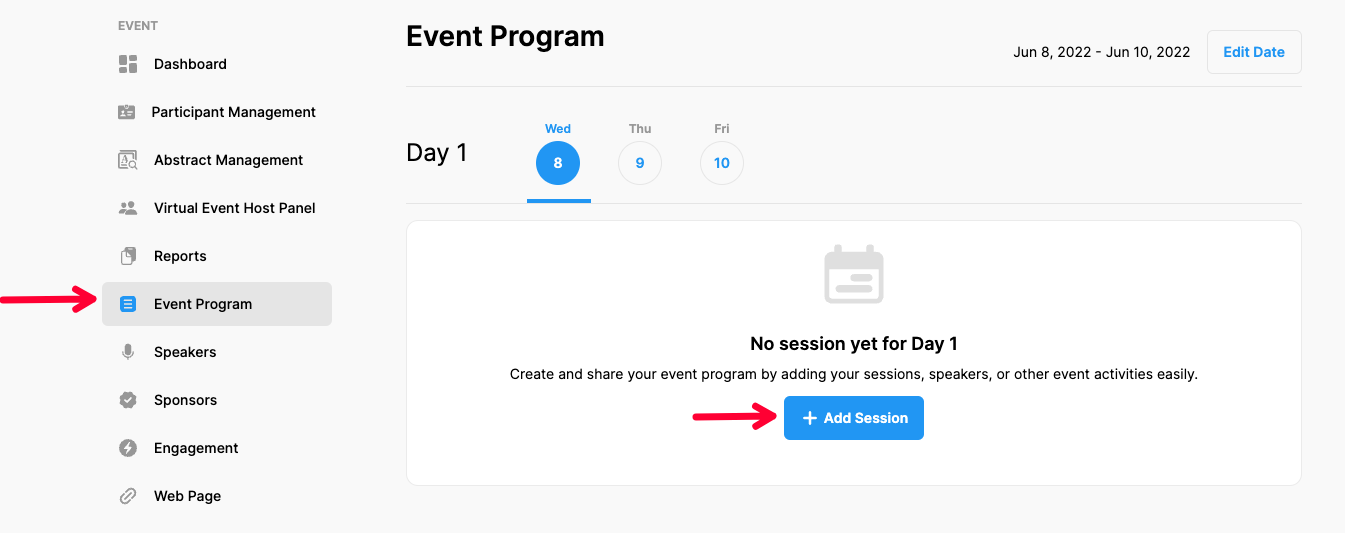Viewport: 1345px width, 533px height.
Task: Click the Engagement lightning bolt icon
Action: 128,448
